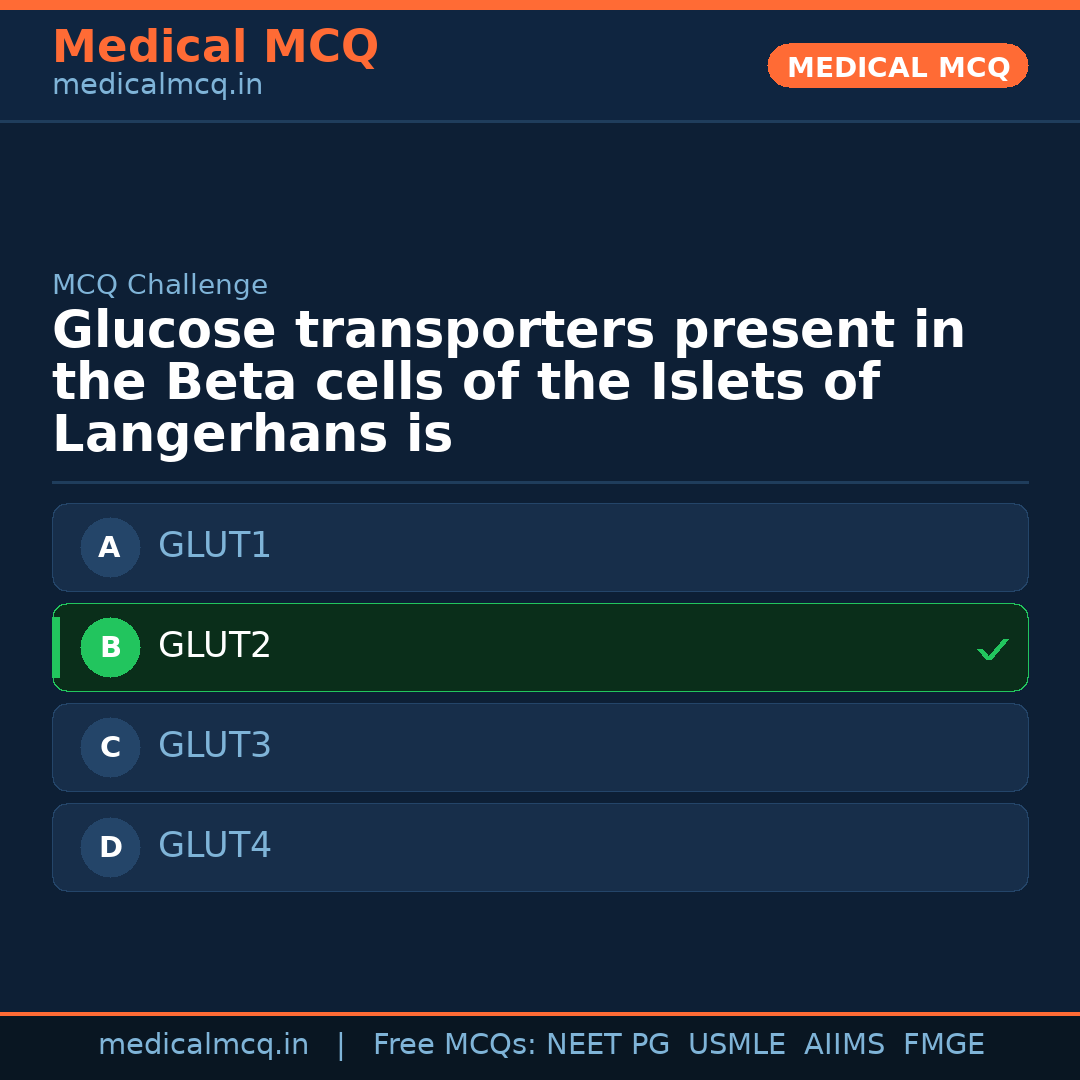Click FMGE in the footer
The height and width of the screenshot is (1080, 1080).
(943, 1045)
